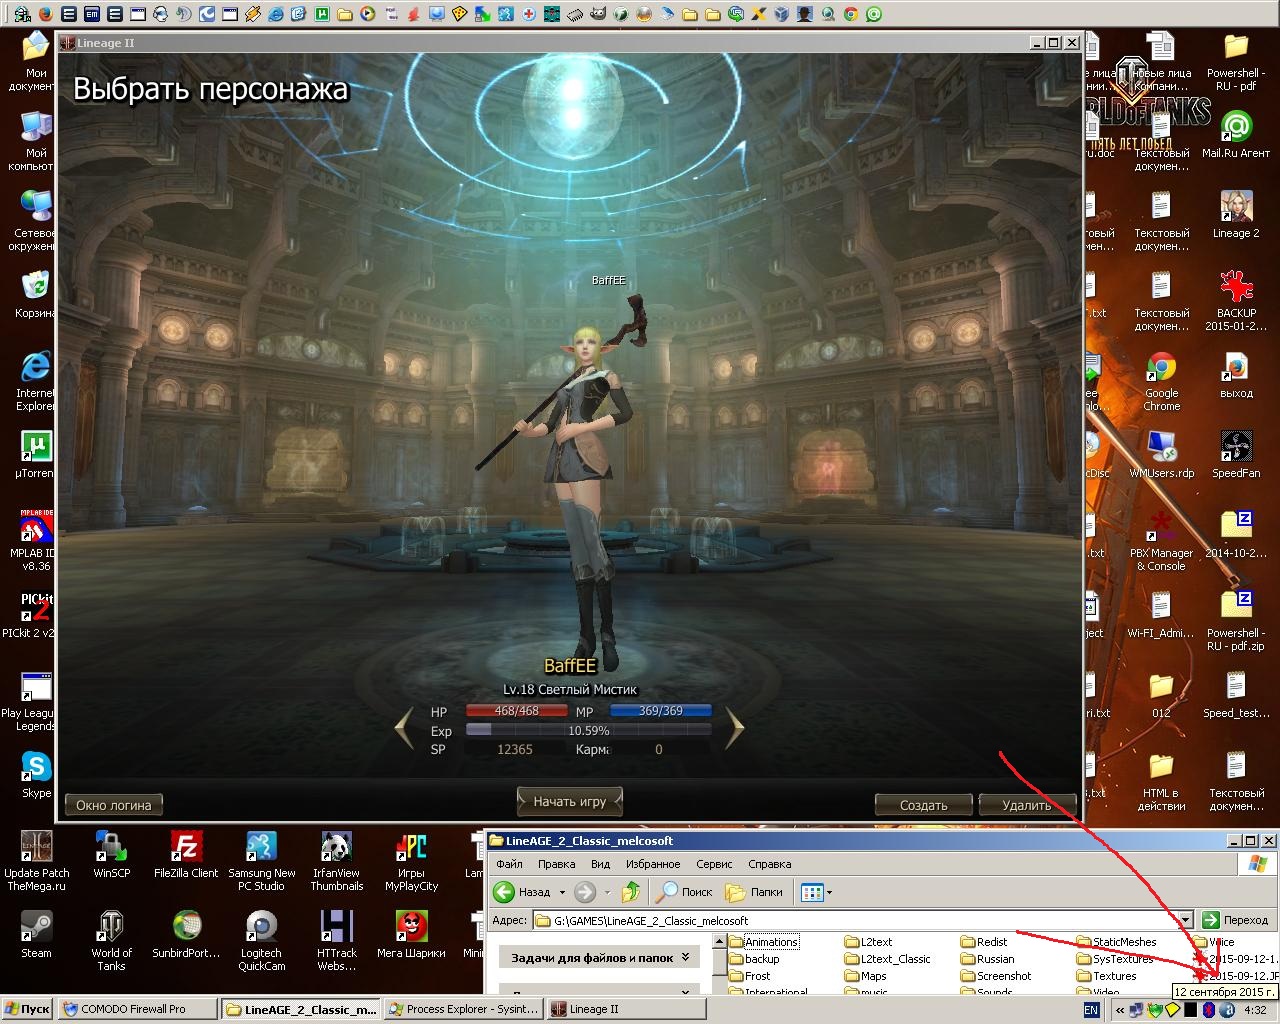Select the L2text_Classic folder
Image resolution: width=1280 pixels, height=1024 pixels.
[x=887, y=959]
